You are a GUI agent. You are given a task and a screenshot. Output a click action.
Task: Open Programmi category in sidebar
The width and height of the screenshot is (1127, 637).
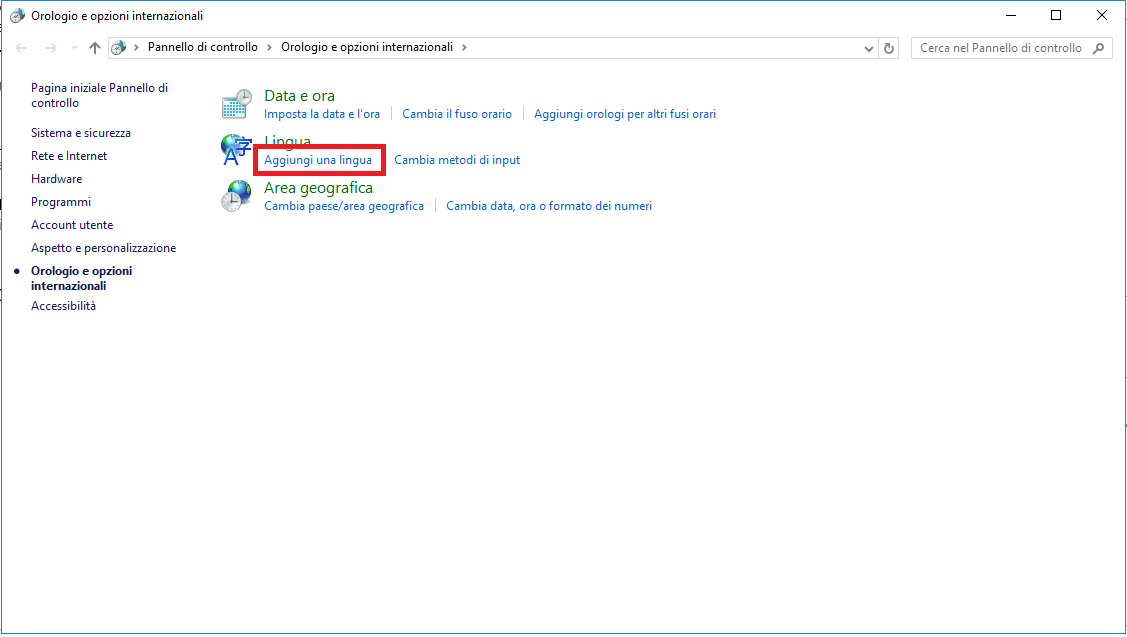[61, 202]
